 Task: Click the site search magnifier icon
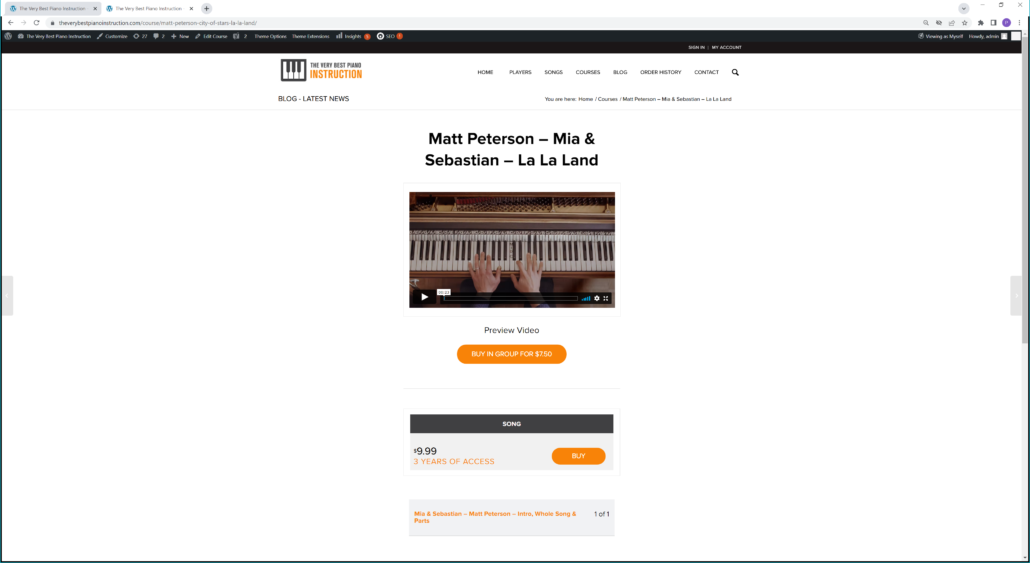click(735, 72)
